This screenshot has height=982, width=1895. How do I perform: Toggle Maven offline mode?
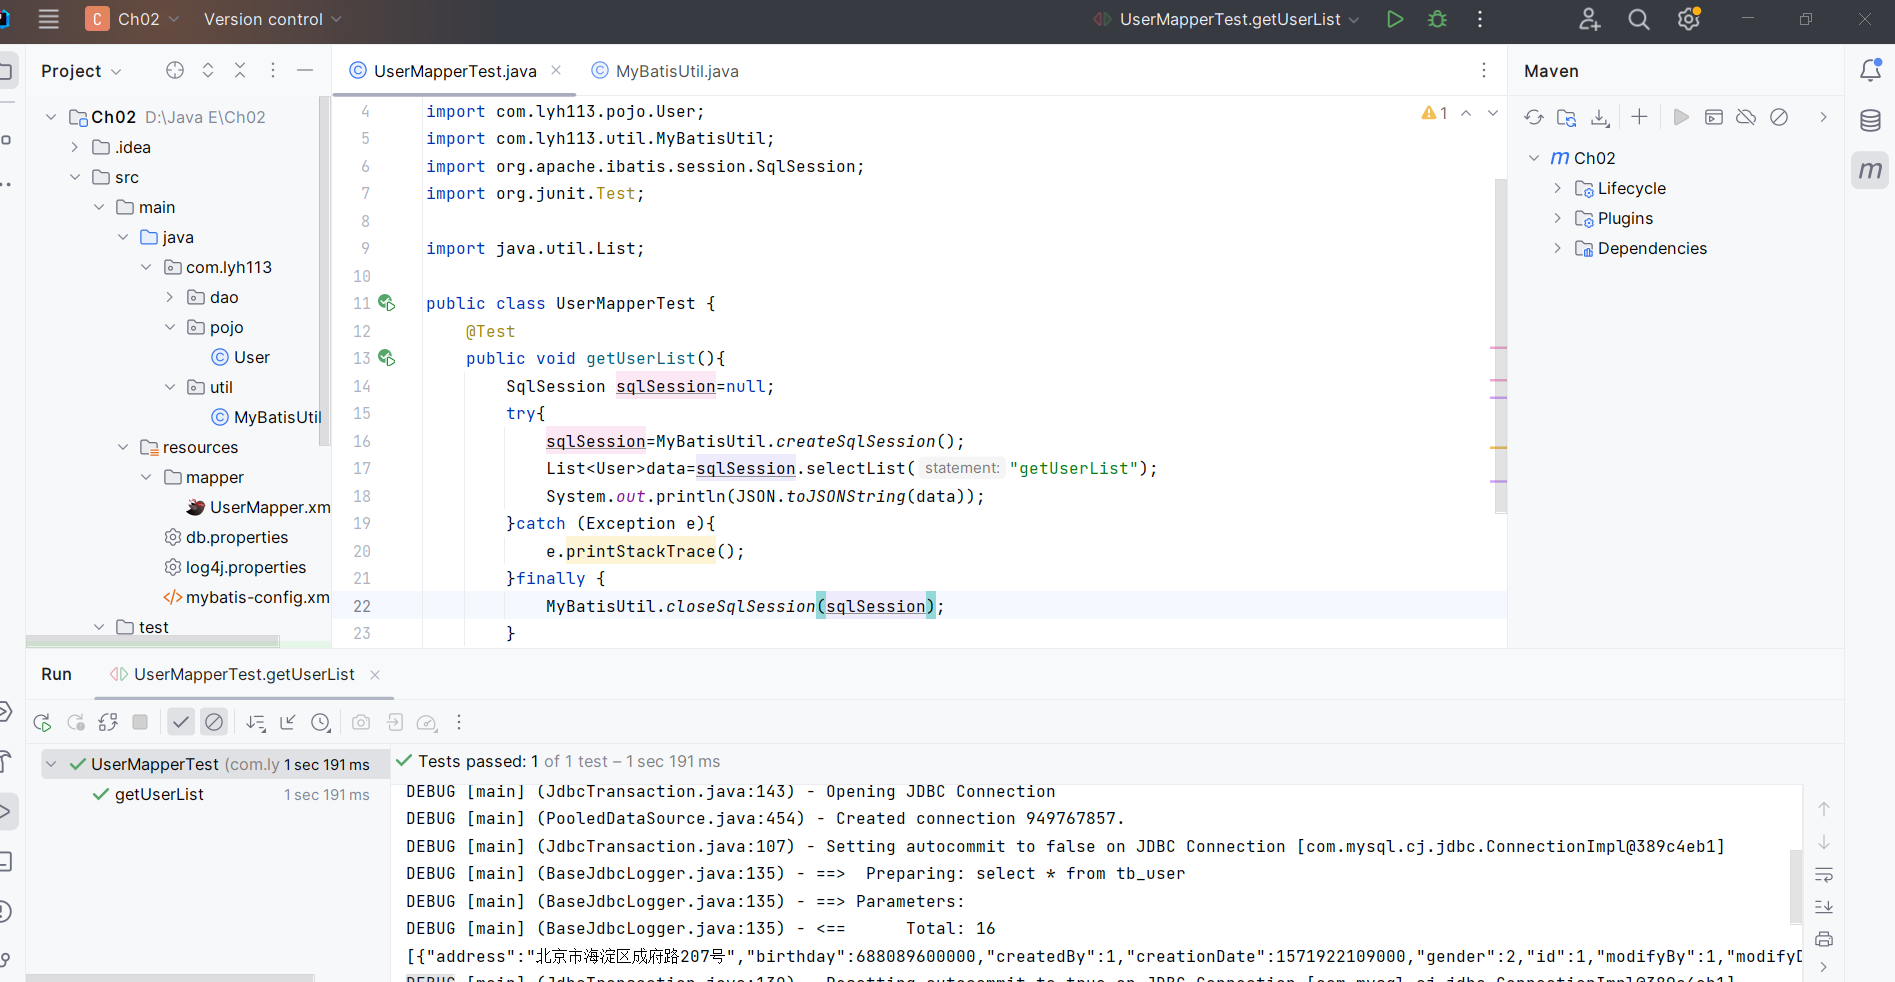tap(1746, 117)
